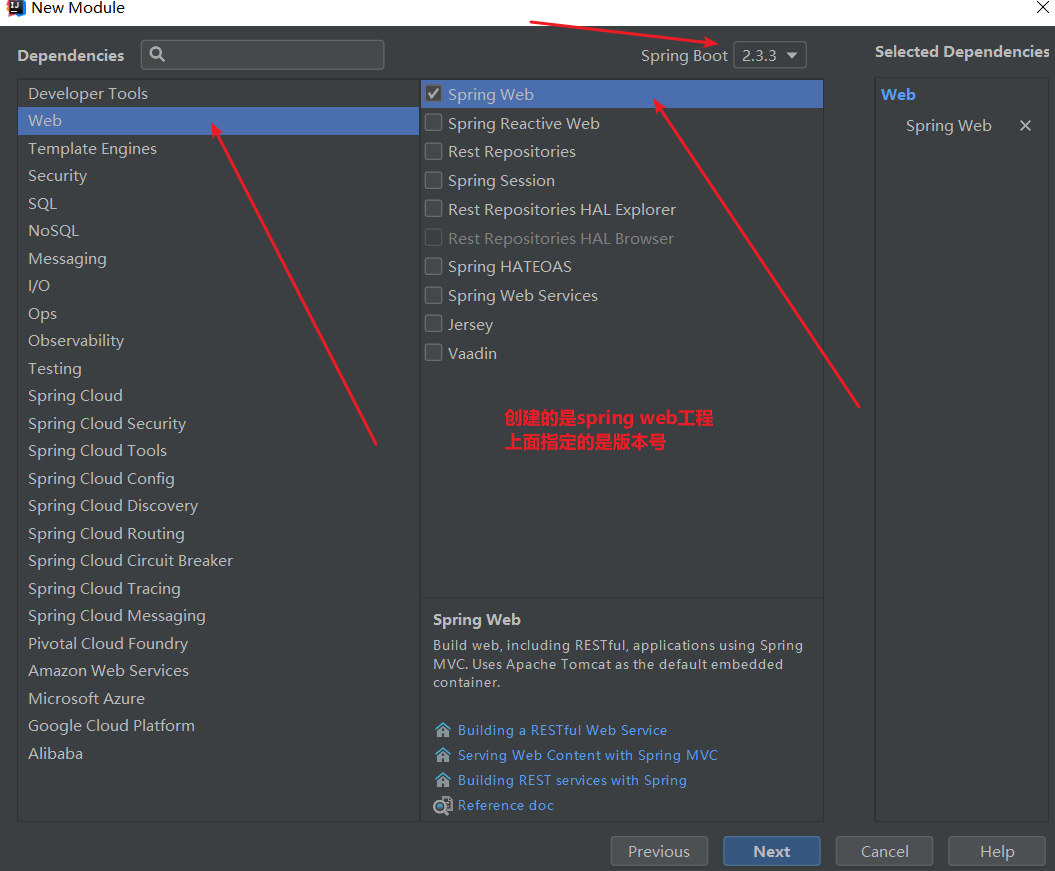Check the Spring Session dependency

434,180
